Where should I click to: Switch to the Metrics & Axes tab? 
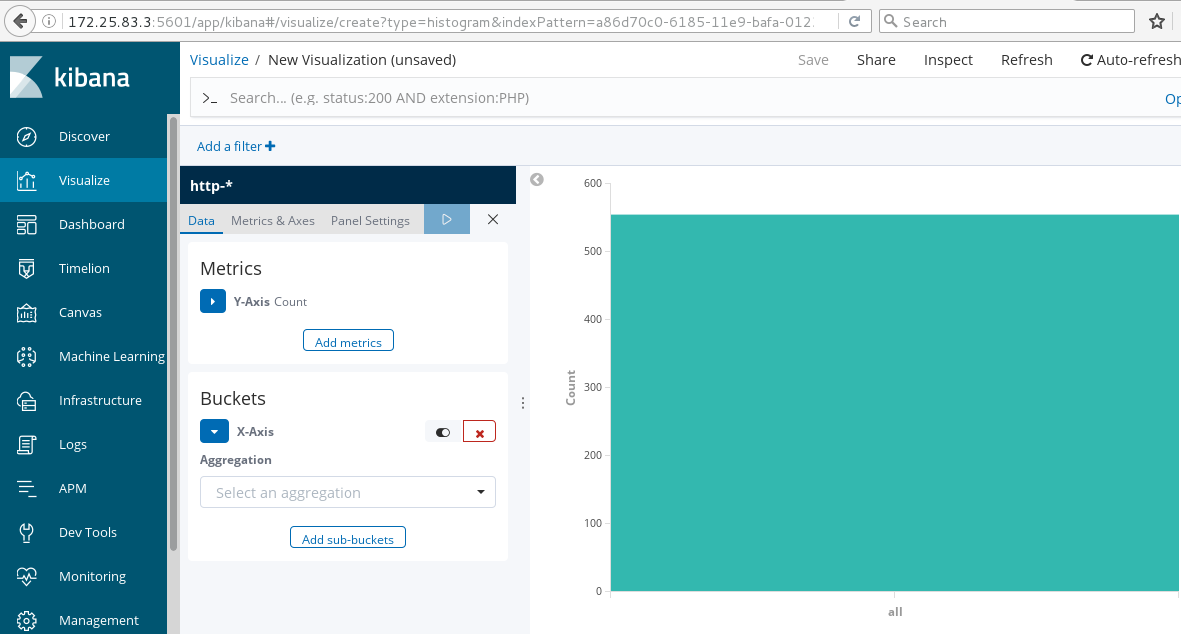[273, 221]
